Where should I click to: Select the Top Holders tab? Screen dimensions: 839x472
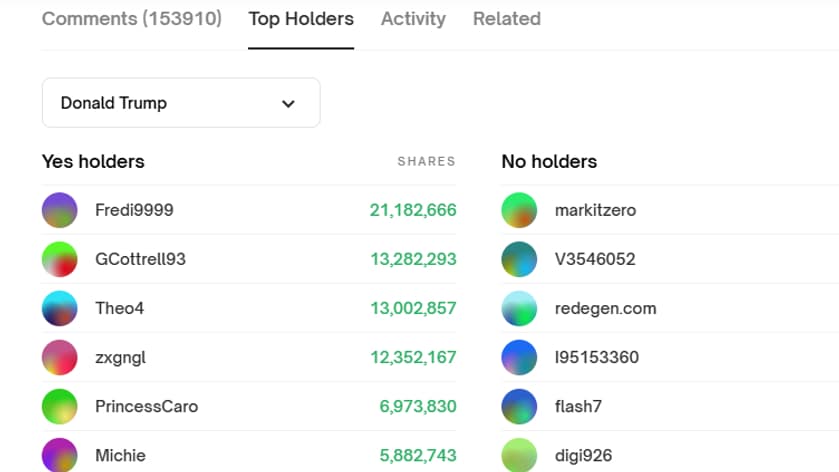(x=301, y=19)
